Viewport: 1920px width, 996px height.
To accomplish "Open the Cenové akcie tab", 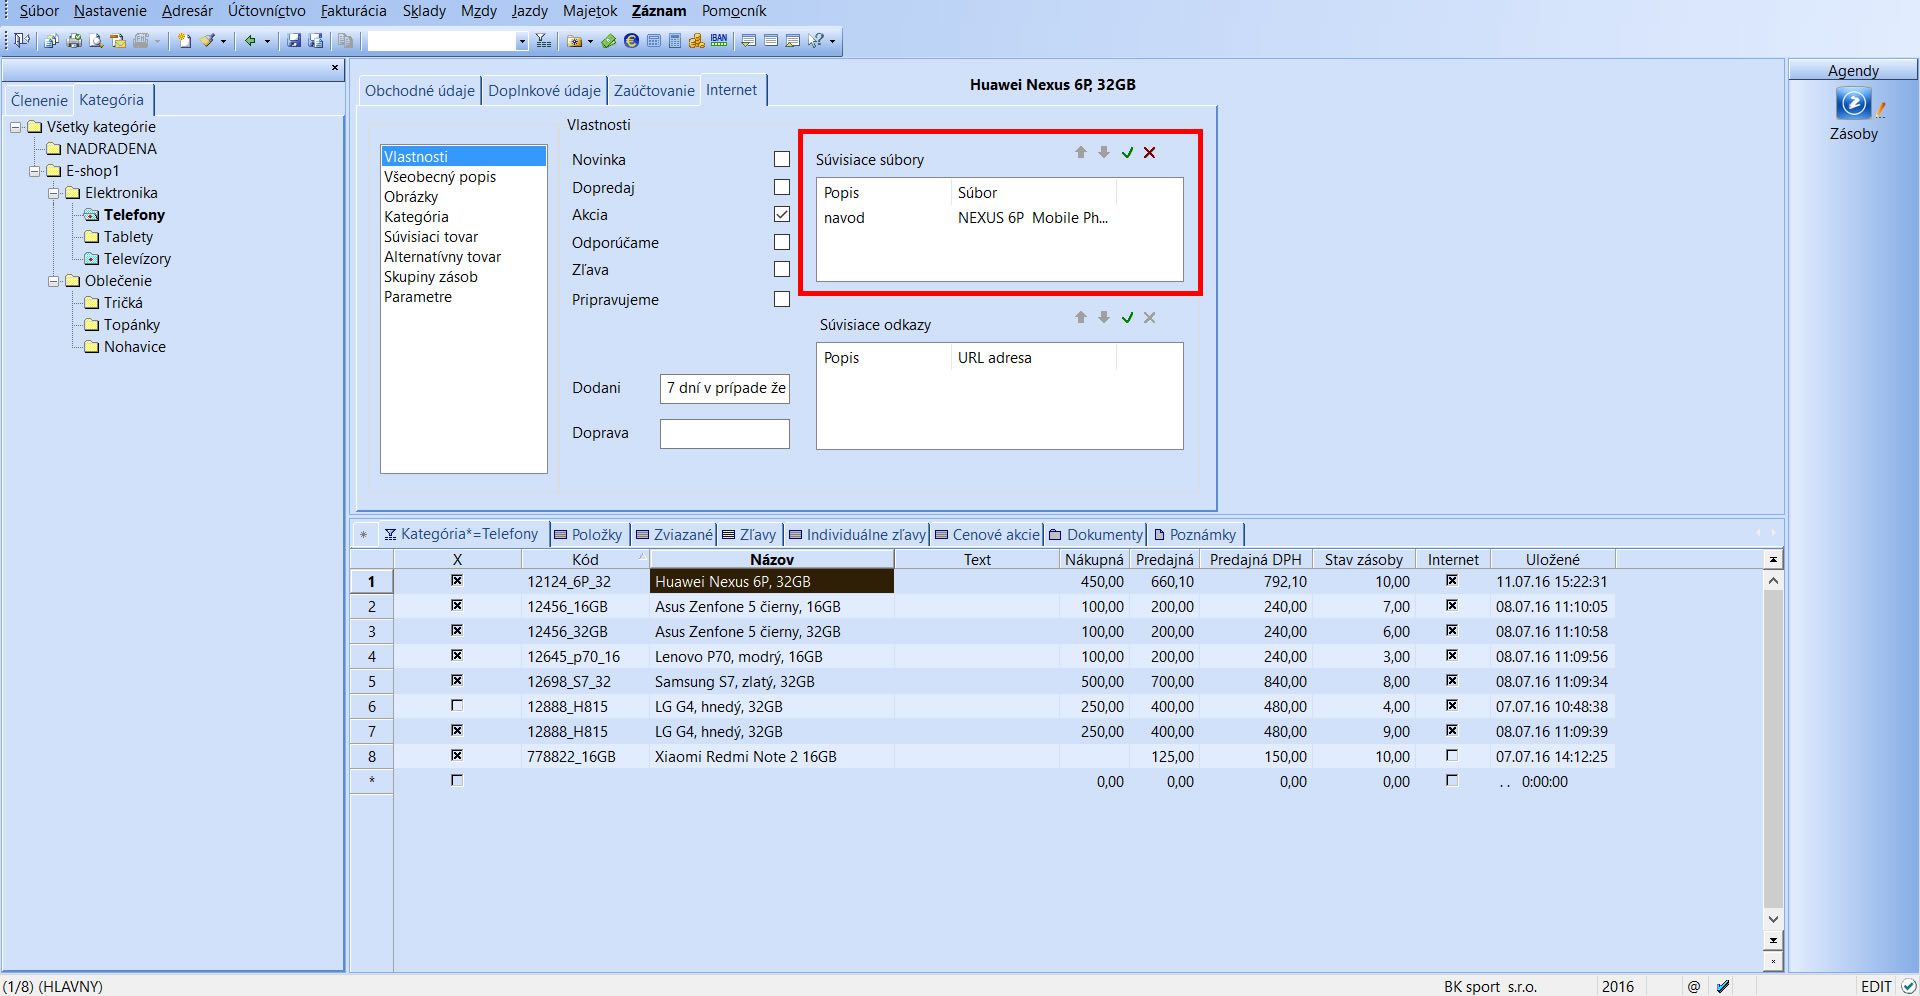I will [987, 534].
